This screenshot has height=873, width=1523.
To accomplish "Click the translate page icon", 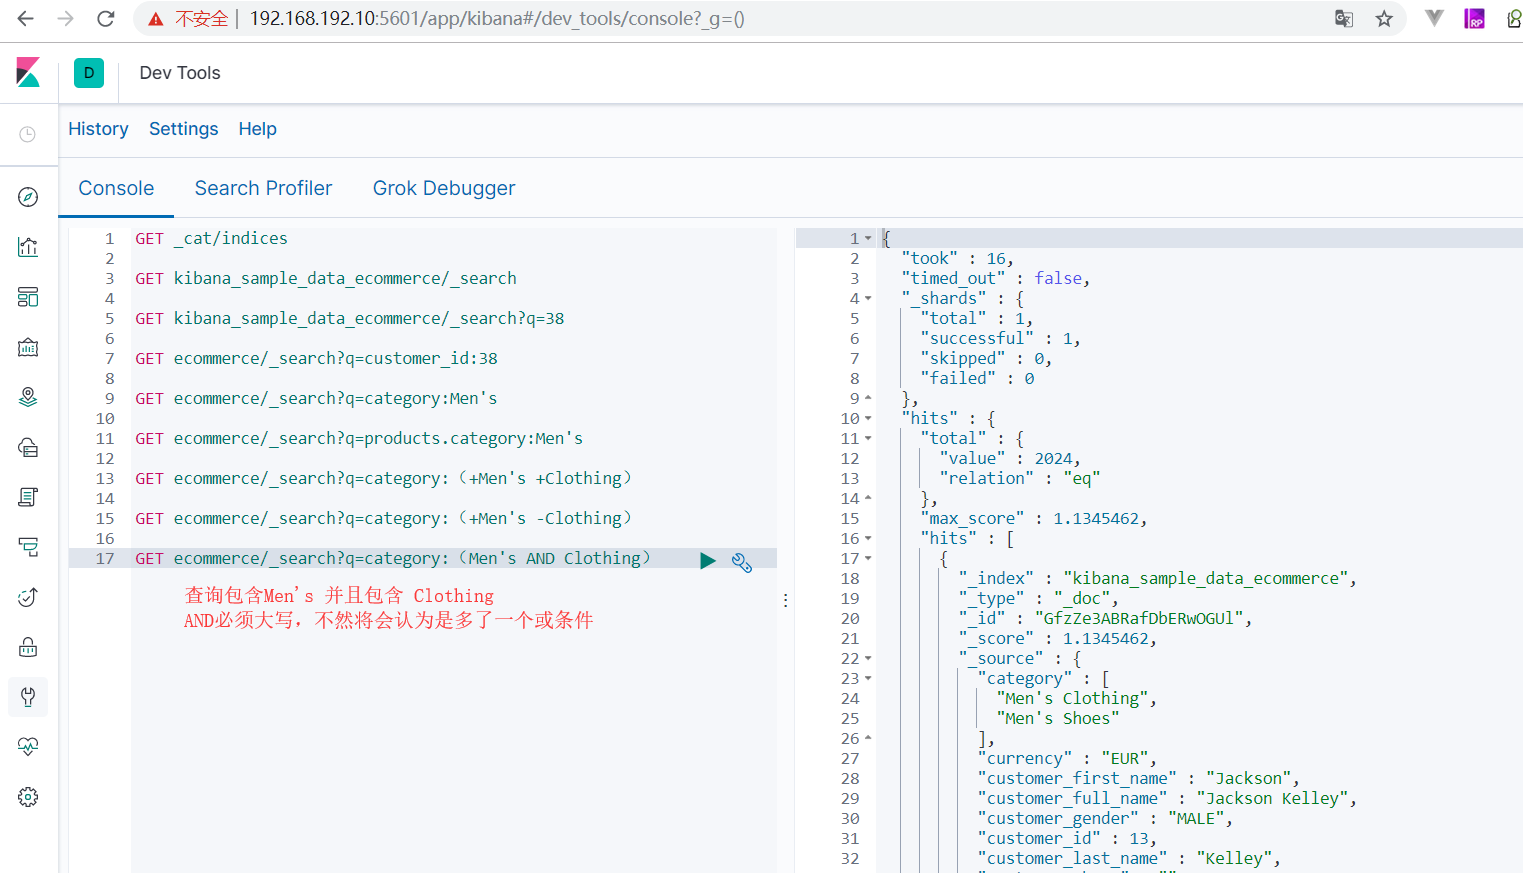I will [x=1344, y=19].
